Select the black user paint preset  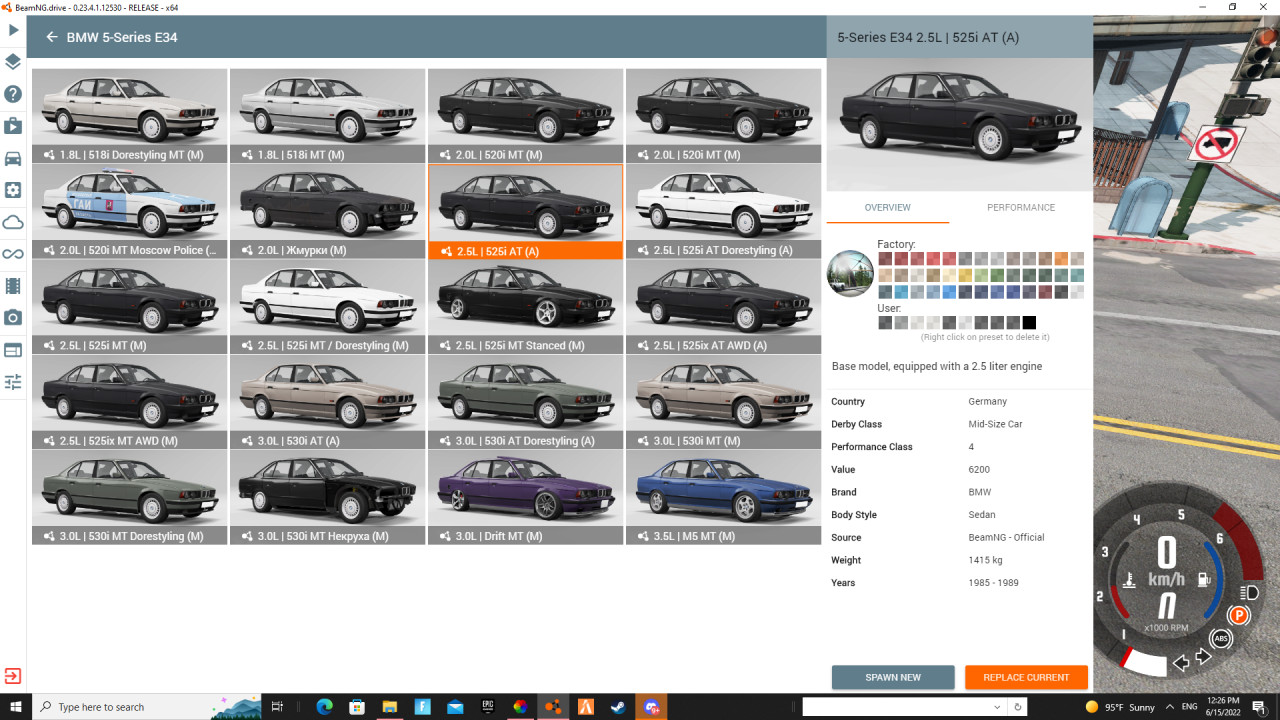pos(1029,322)
